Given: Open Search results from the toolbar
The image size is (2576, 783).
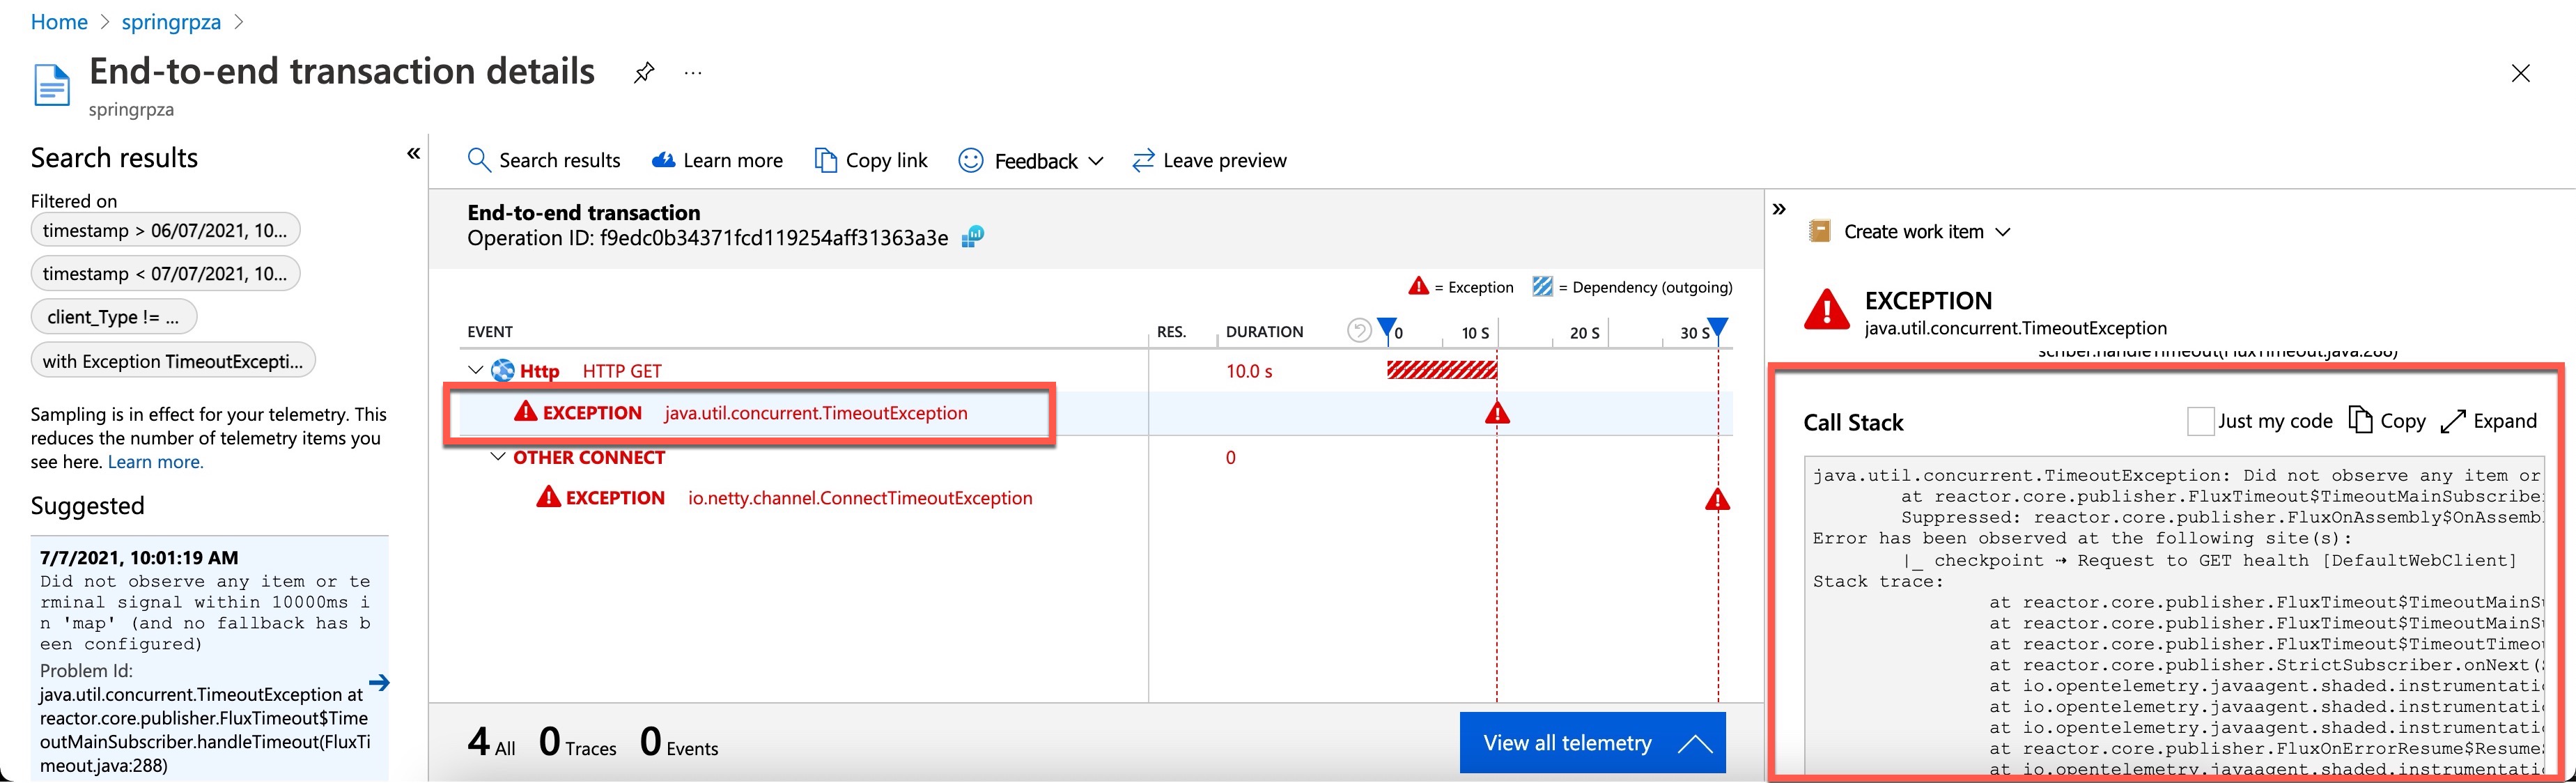Looking at the screenshot, I should 544,160.
